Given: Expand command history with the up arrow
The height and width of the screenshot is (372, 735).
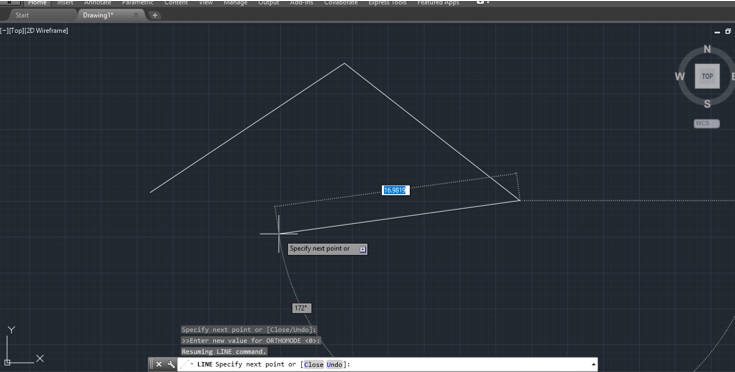Looking at the screenshot, I should click(593, 364).
